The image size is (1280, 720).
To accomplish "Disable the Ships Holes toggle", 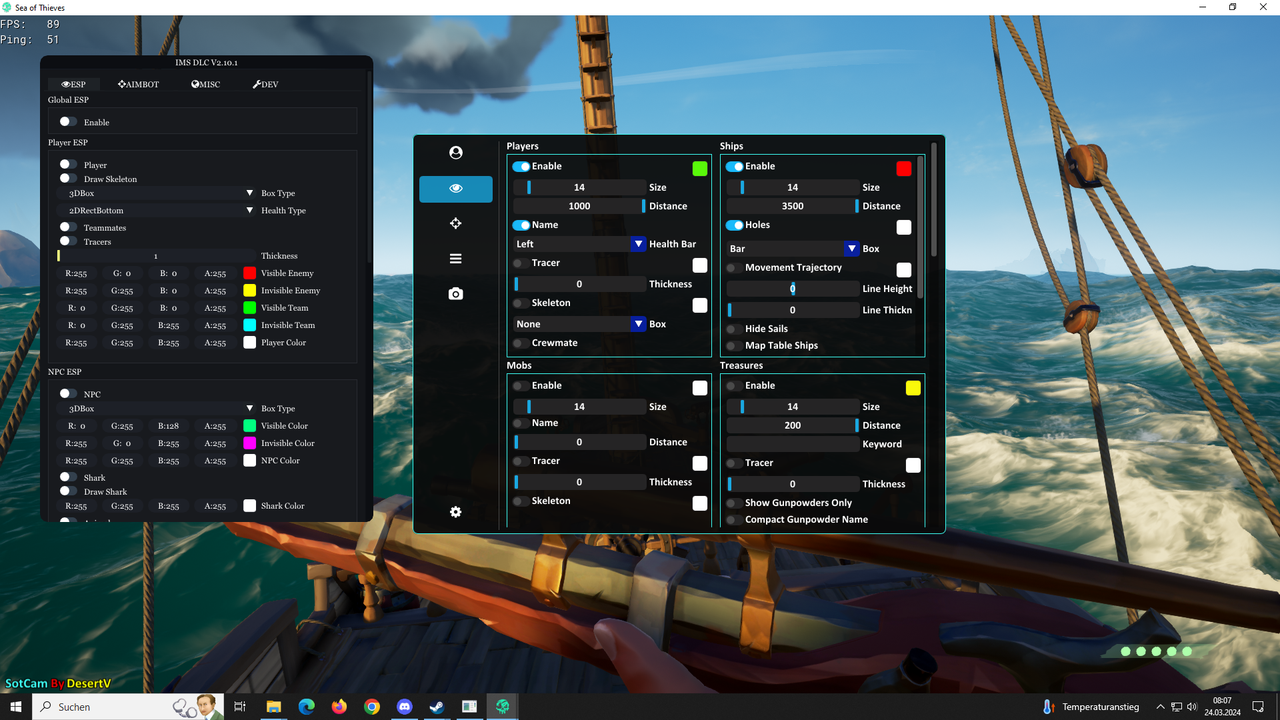I will coord(734,225).
